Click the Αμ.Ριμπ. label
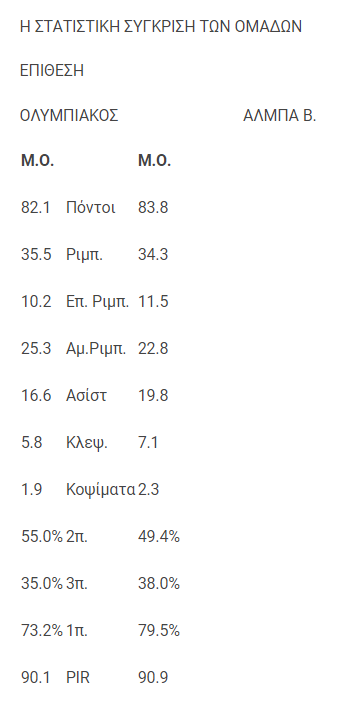 coord(96,349)
